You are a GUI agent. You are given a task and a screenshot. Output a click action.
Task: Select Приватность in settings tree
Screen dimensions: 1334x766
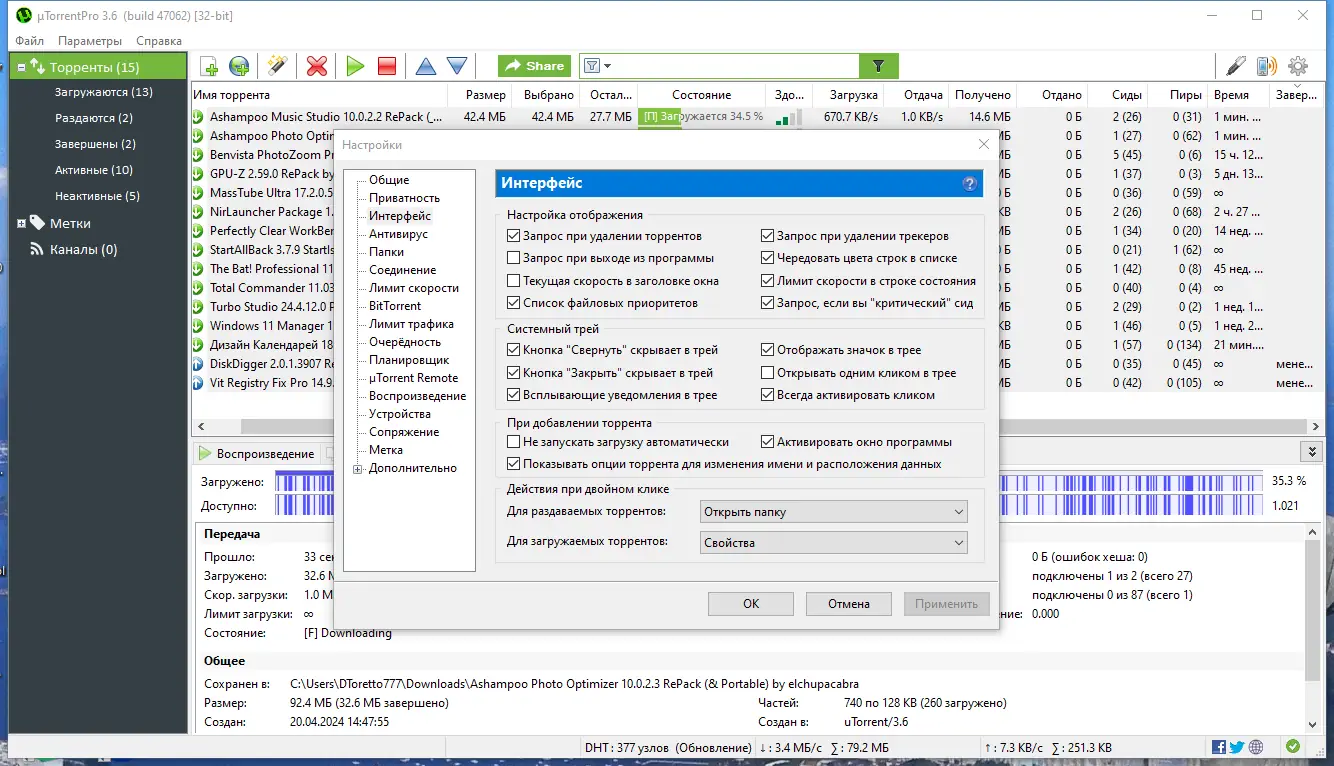(x=404, y=198)
